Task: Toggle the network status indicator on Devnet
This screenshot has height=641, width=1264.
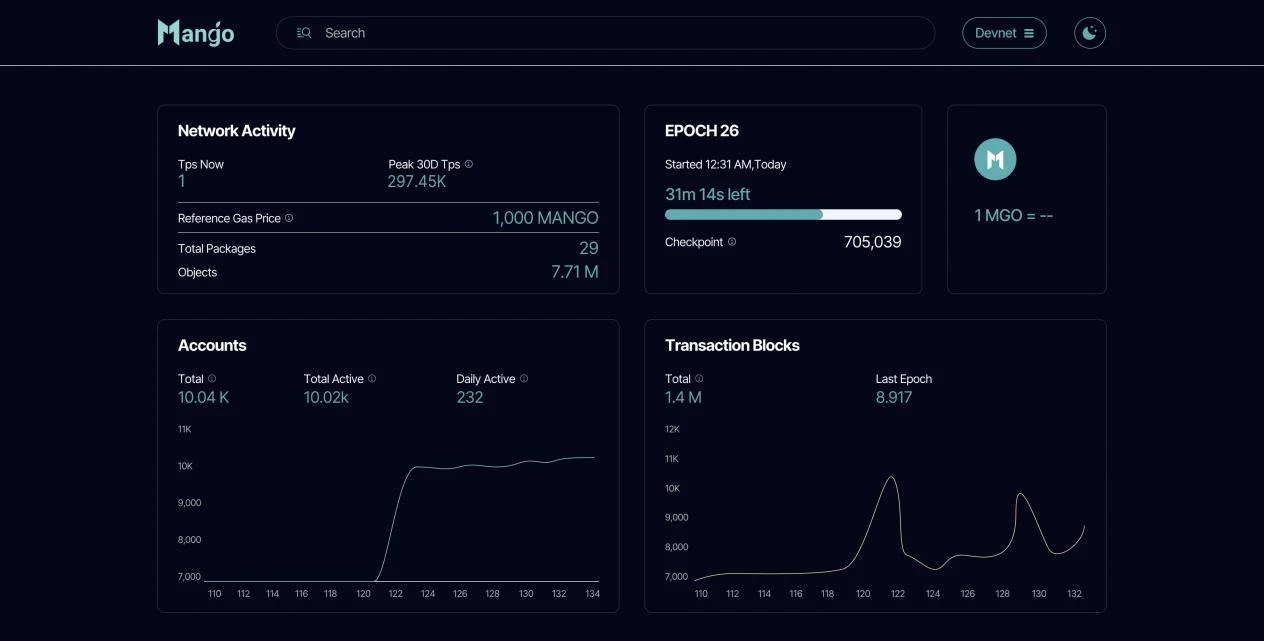Action: pyautogui.click(x=1004, y=32)
